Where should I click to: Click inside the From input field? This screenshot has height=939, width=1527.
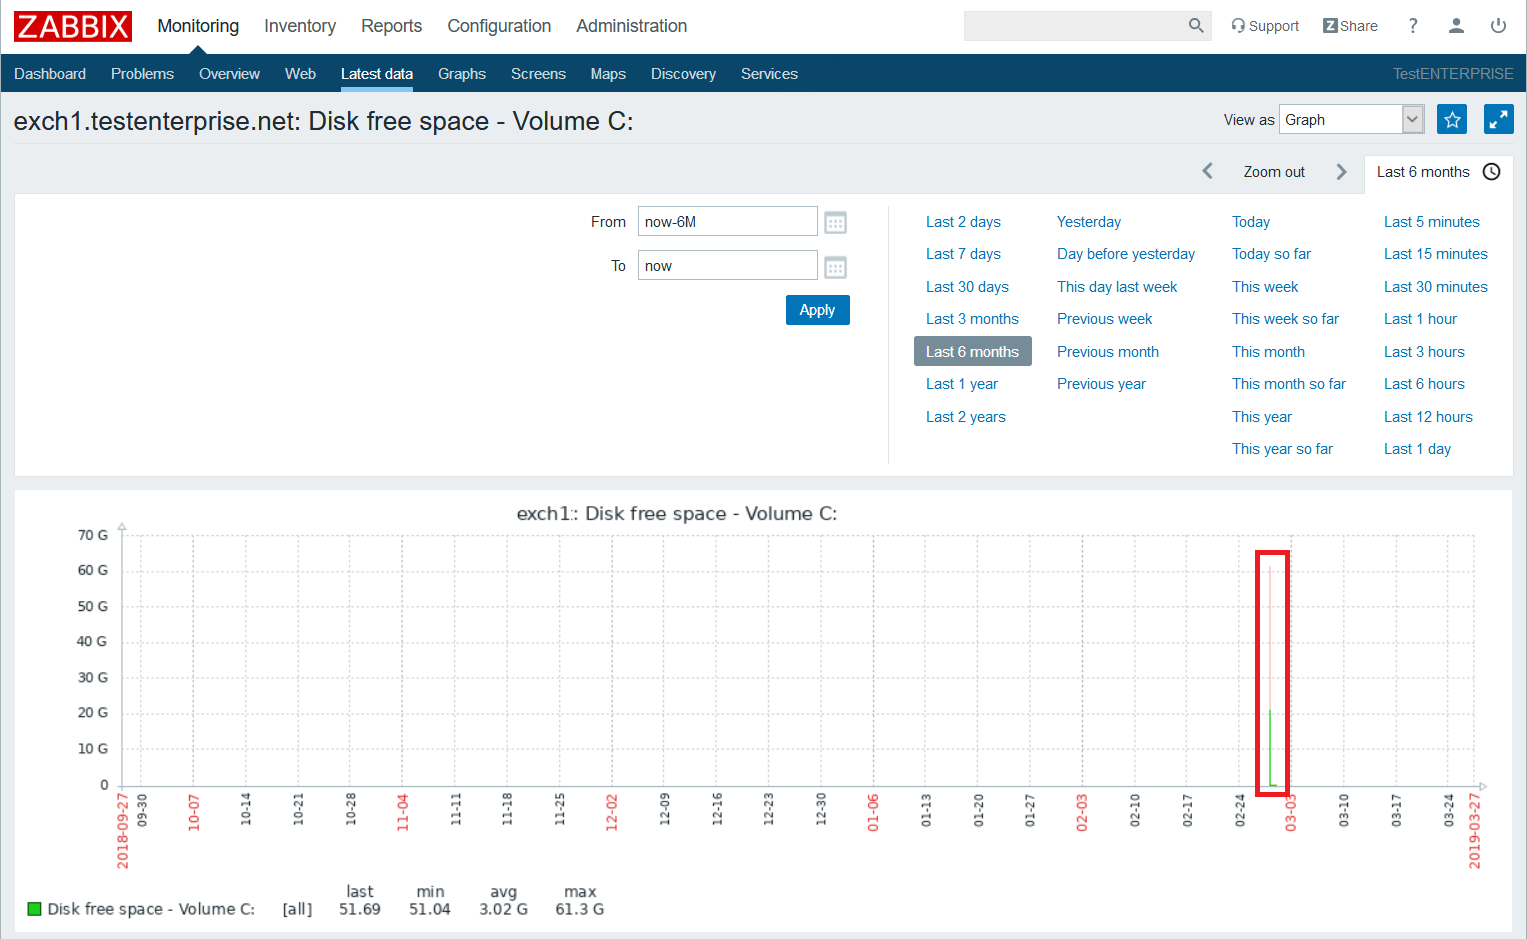pos(727,222)
